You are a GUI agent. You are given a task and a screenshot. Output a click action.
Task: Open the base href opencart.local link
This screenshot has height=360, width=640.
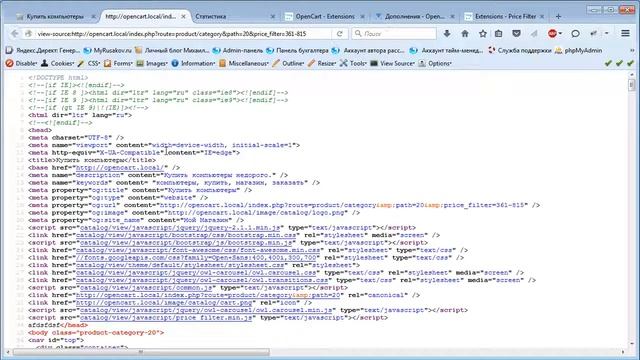[x=120, y=168]
